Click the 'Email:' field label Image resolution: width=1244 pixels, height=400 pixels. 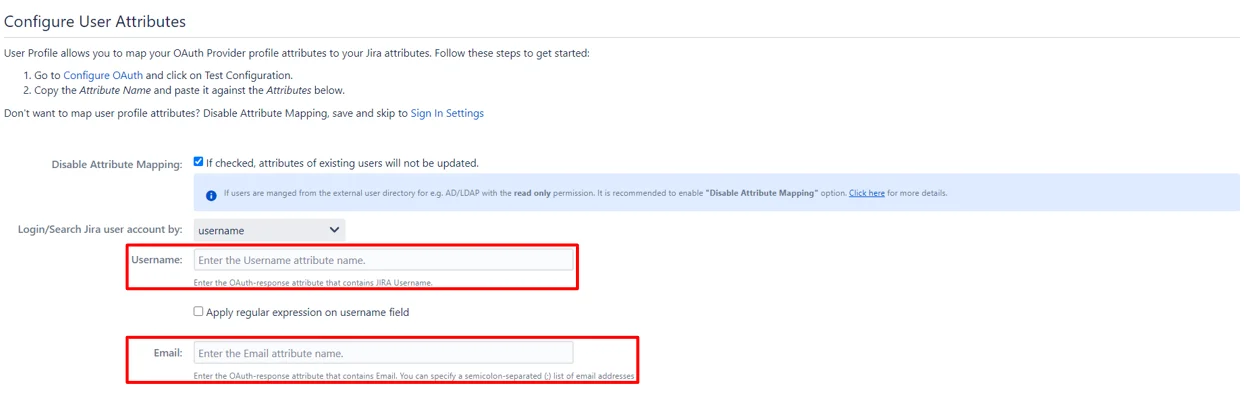point(168,353)
